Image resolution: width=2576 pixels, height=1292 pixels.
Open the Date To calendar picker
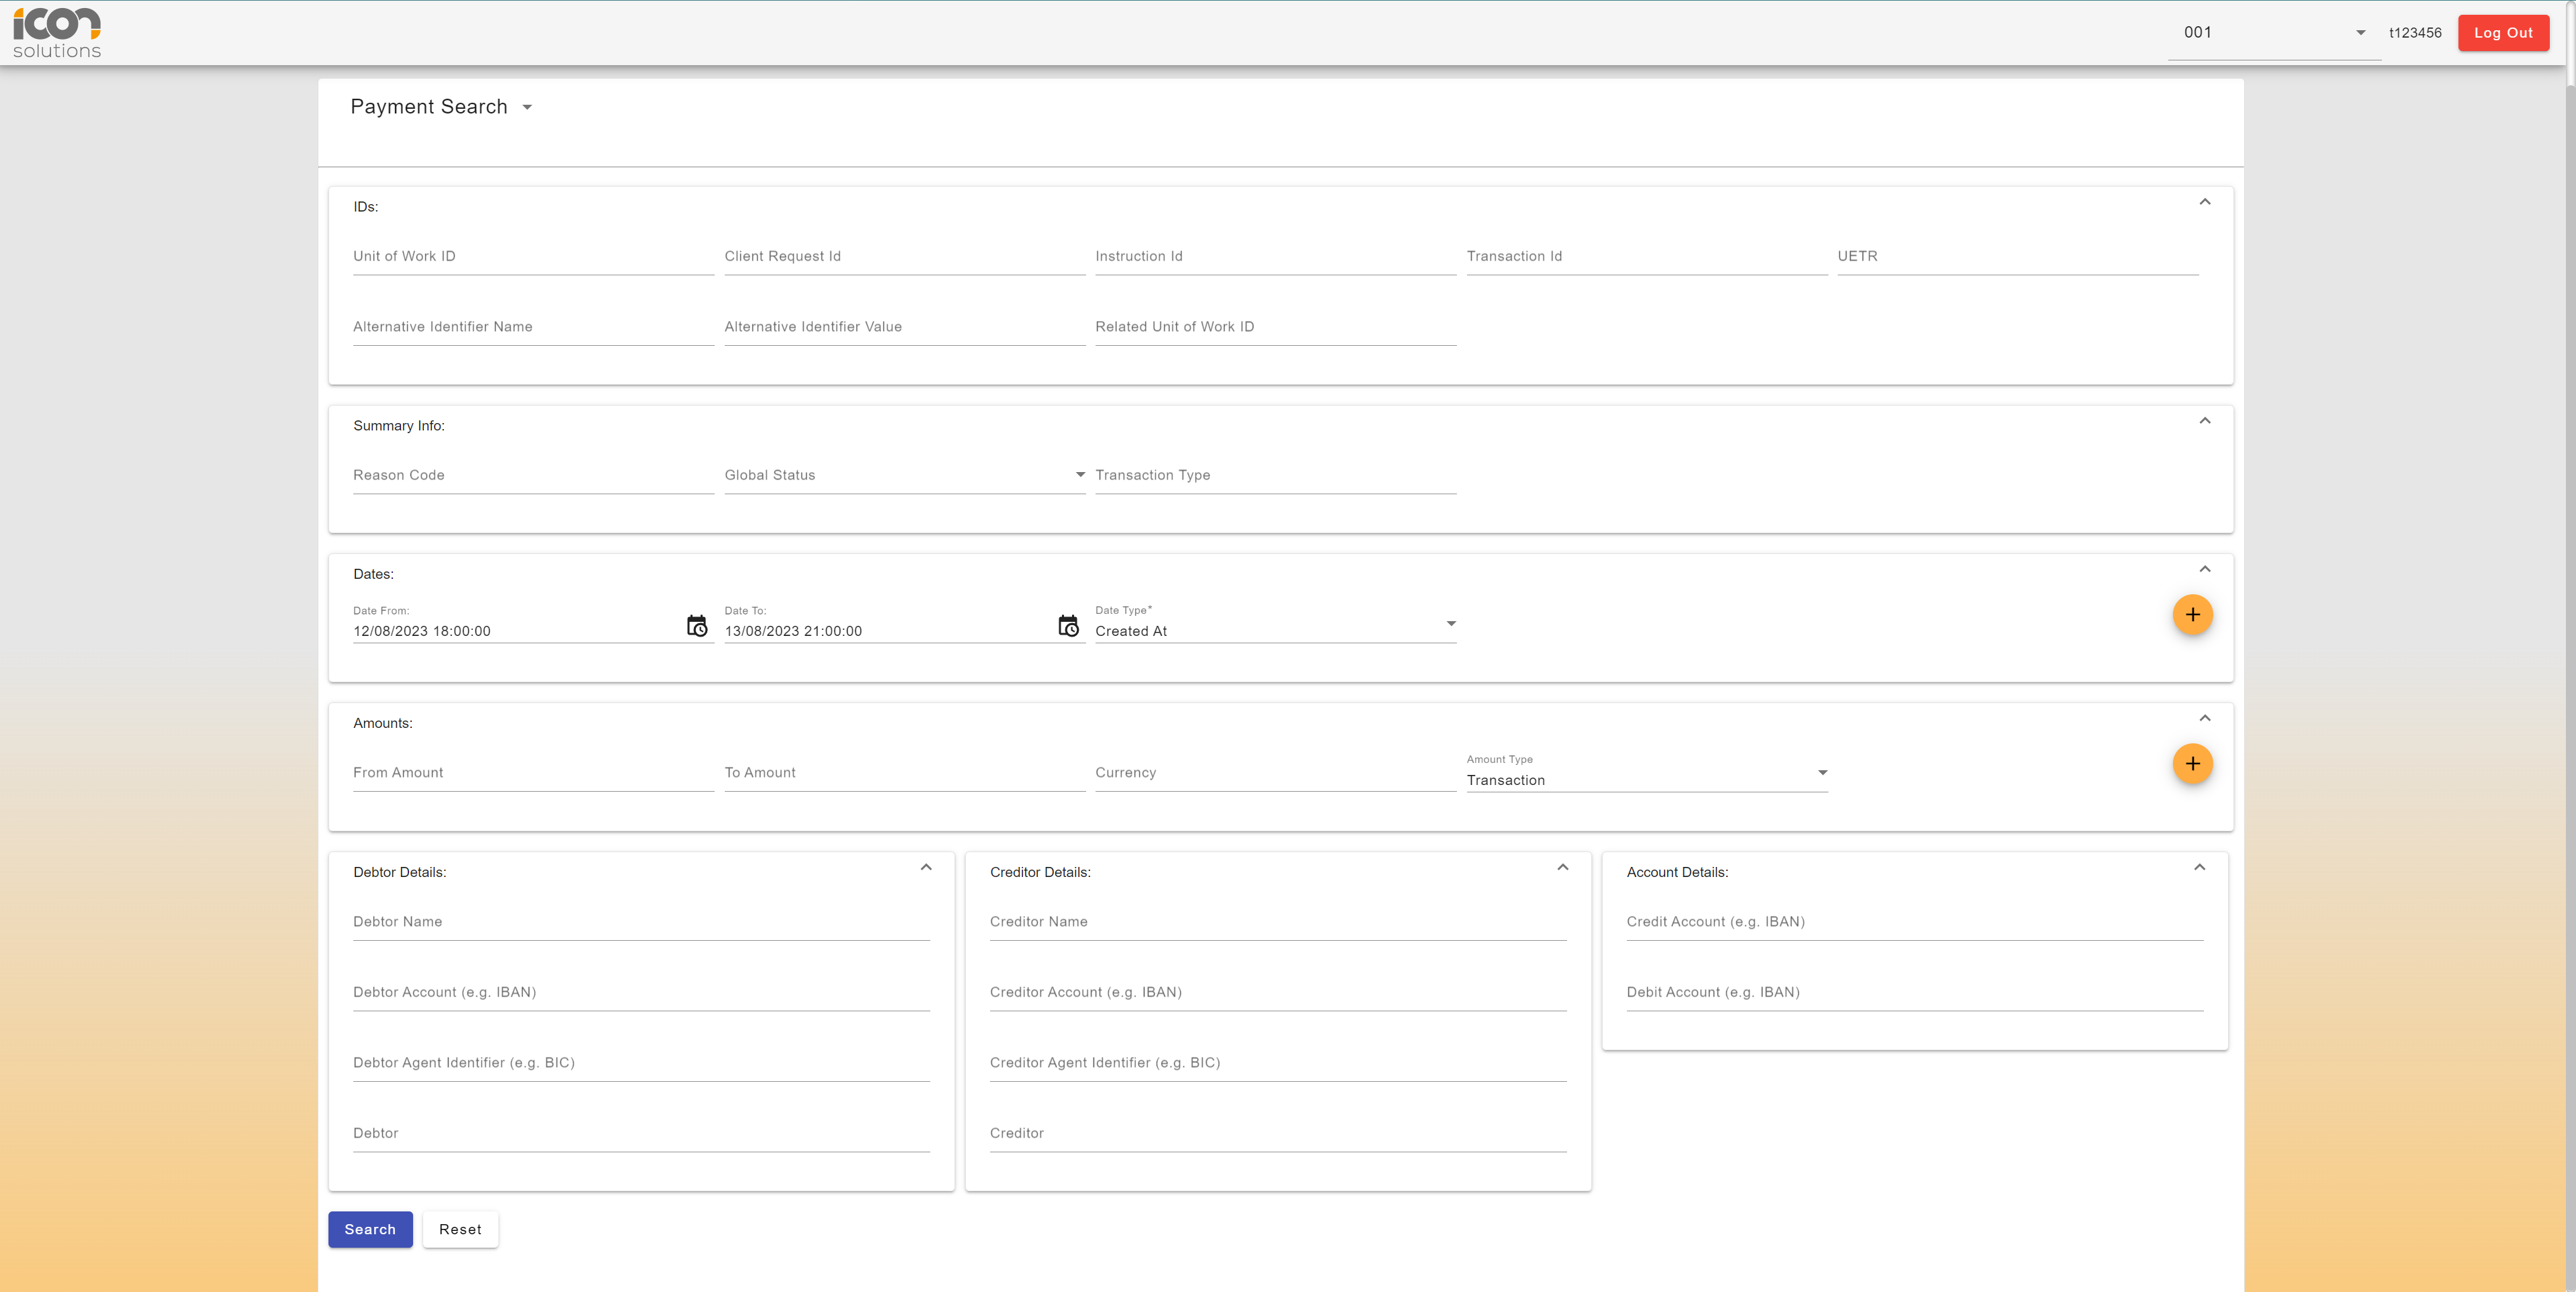pyautogui.click(x=1068, y=626)
